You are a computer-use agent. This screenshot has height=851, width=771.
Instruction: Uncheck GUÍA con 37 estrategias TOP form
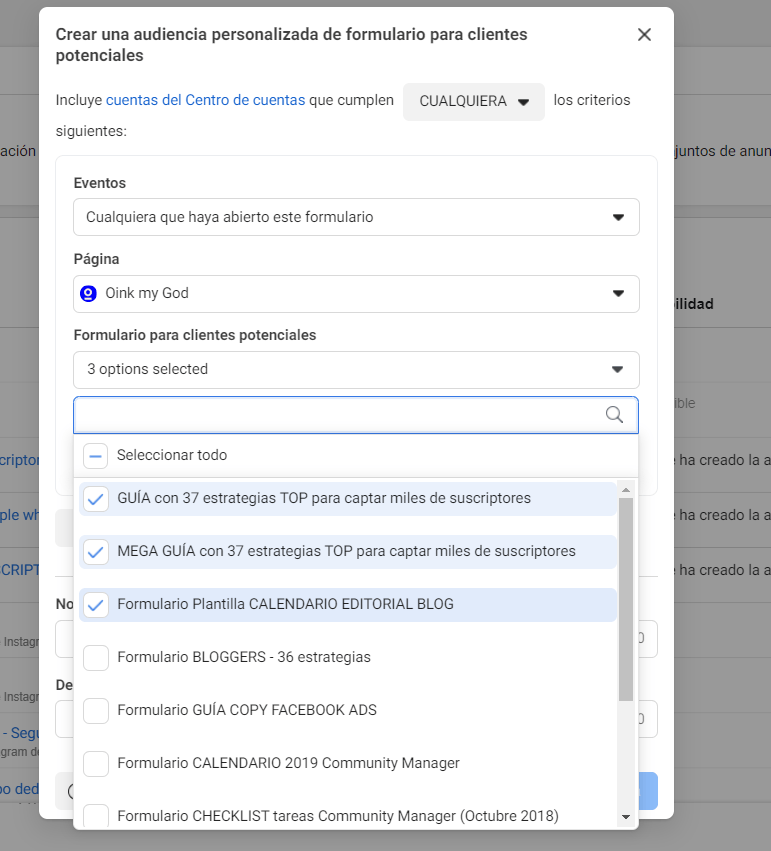tap(95, 499)
